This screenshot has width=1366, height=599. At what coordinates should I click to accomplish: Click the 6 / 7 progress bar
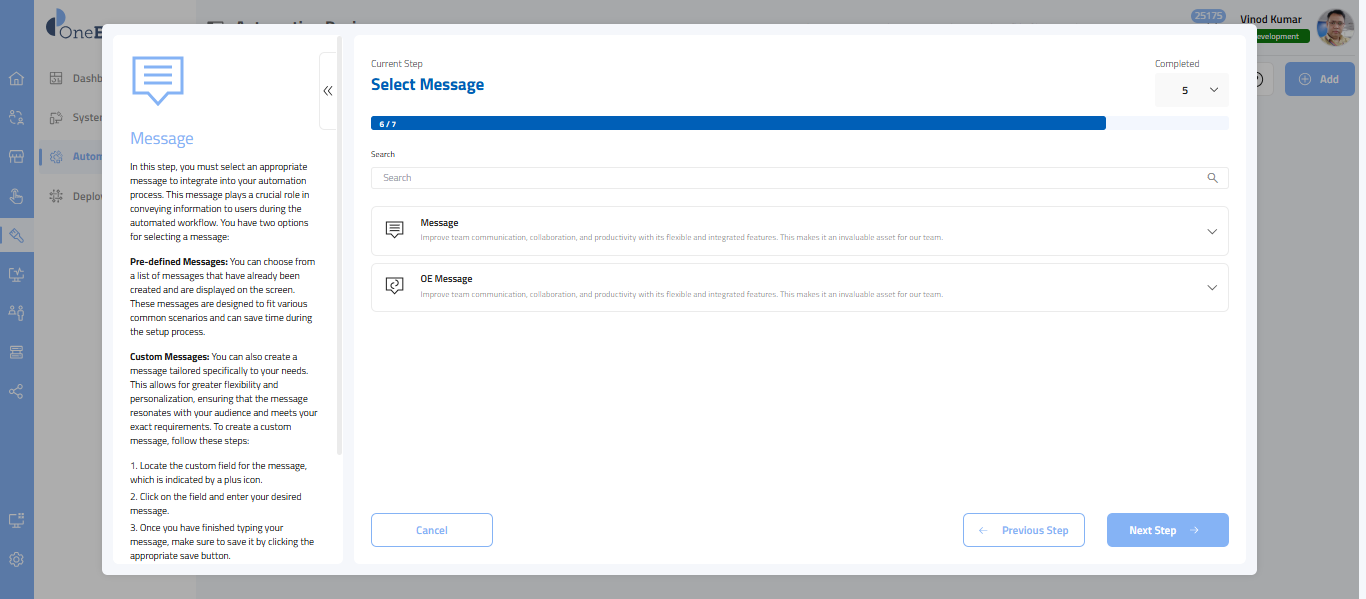pos(738,124)
